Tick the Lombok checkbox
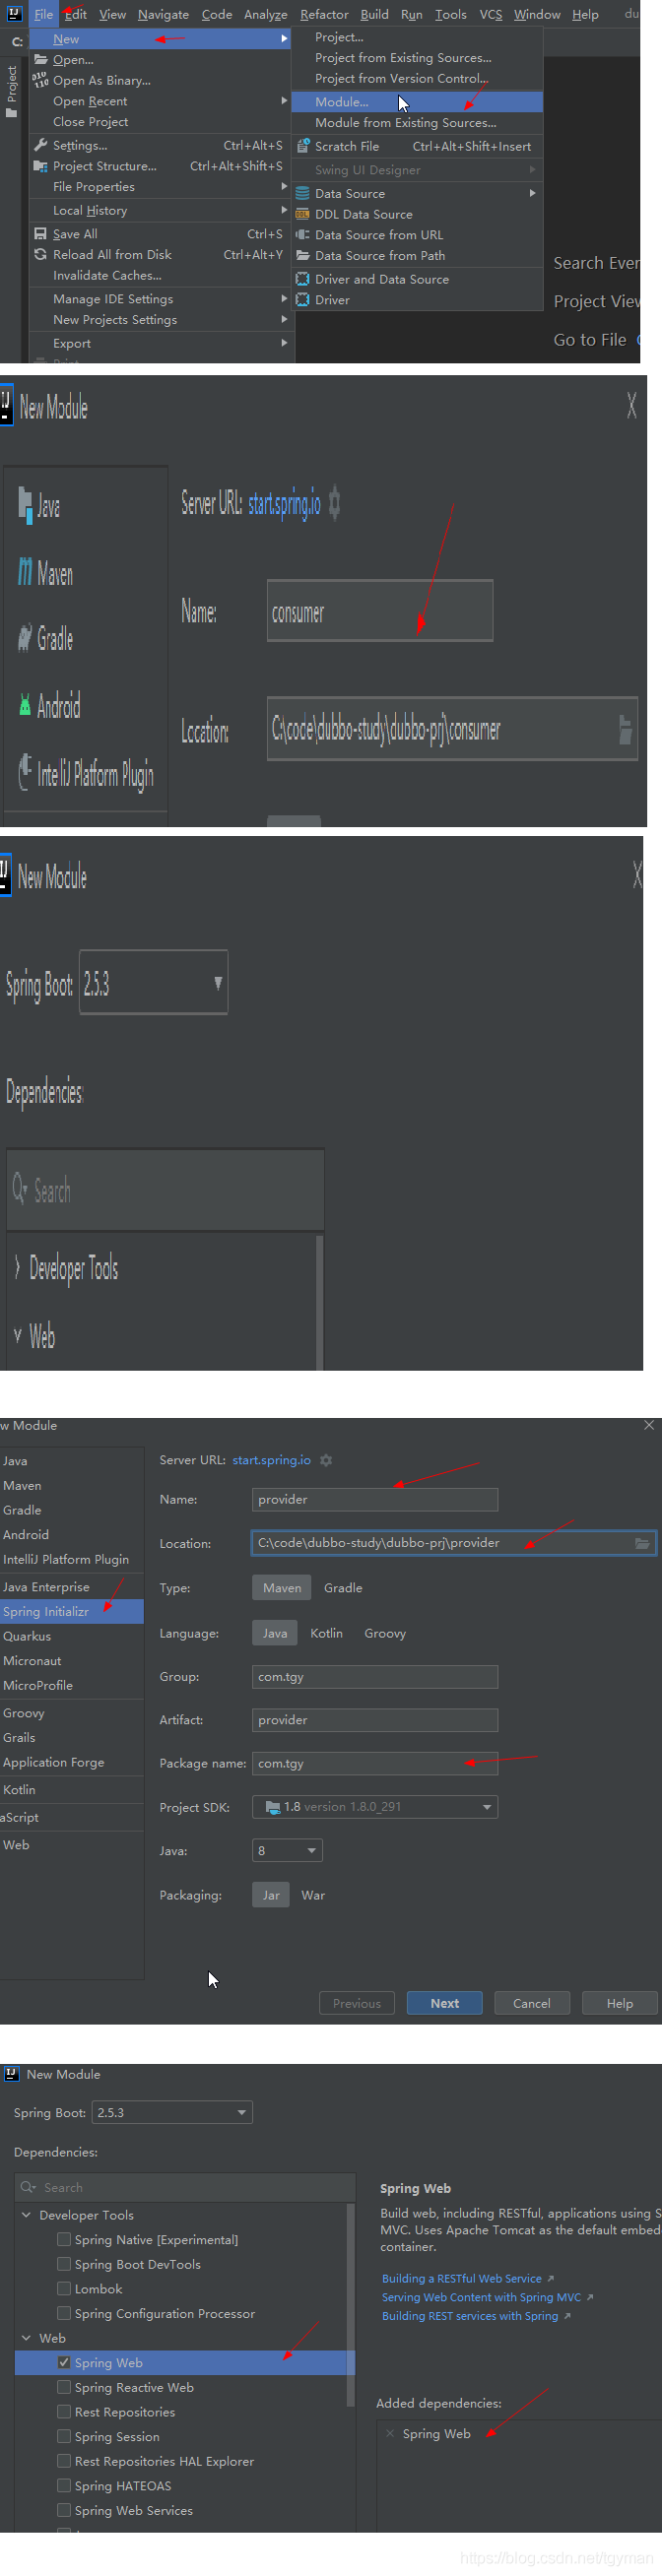This screenshot has width=662, height=2576. coord(64,2289)
